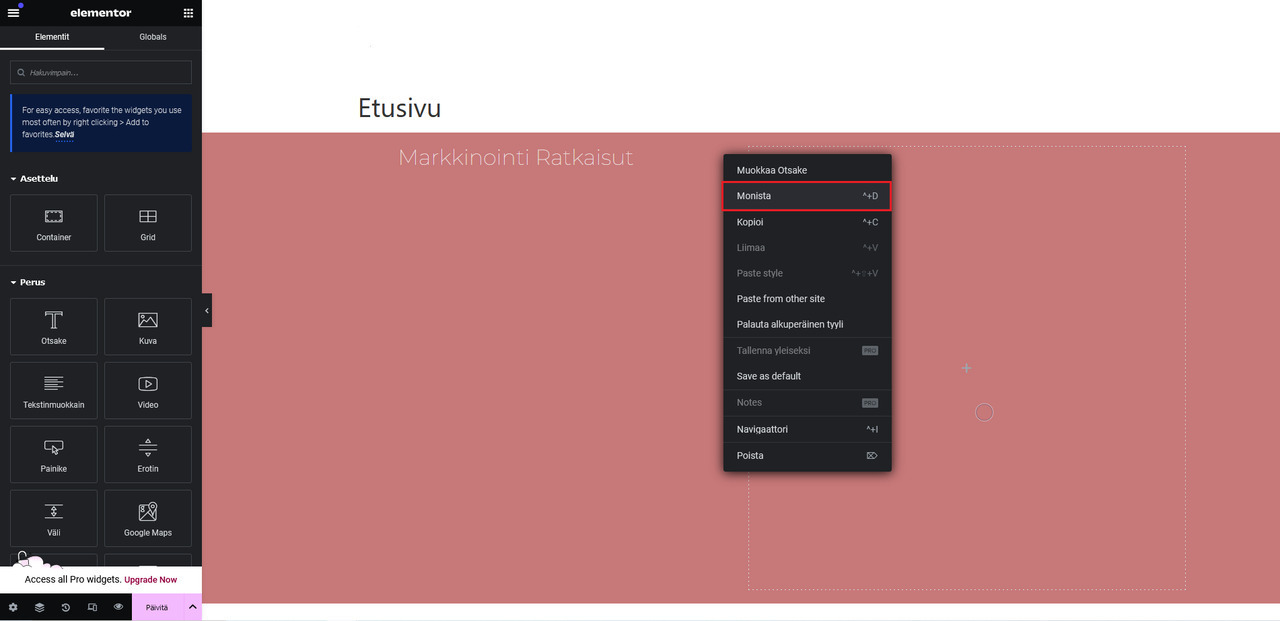The image size is (1280, 621).
Task: Open revision history clock icon
Action: pos(65,607)
